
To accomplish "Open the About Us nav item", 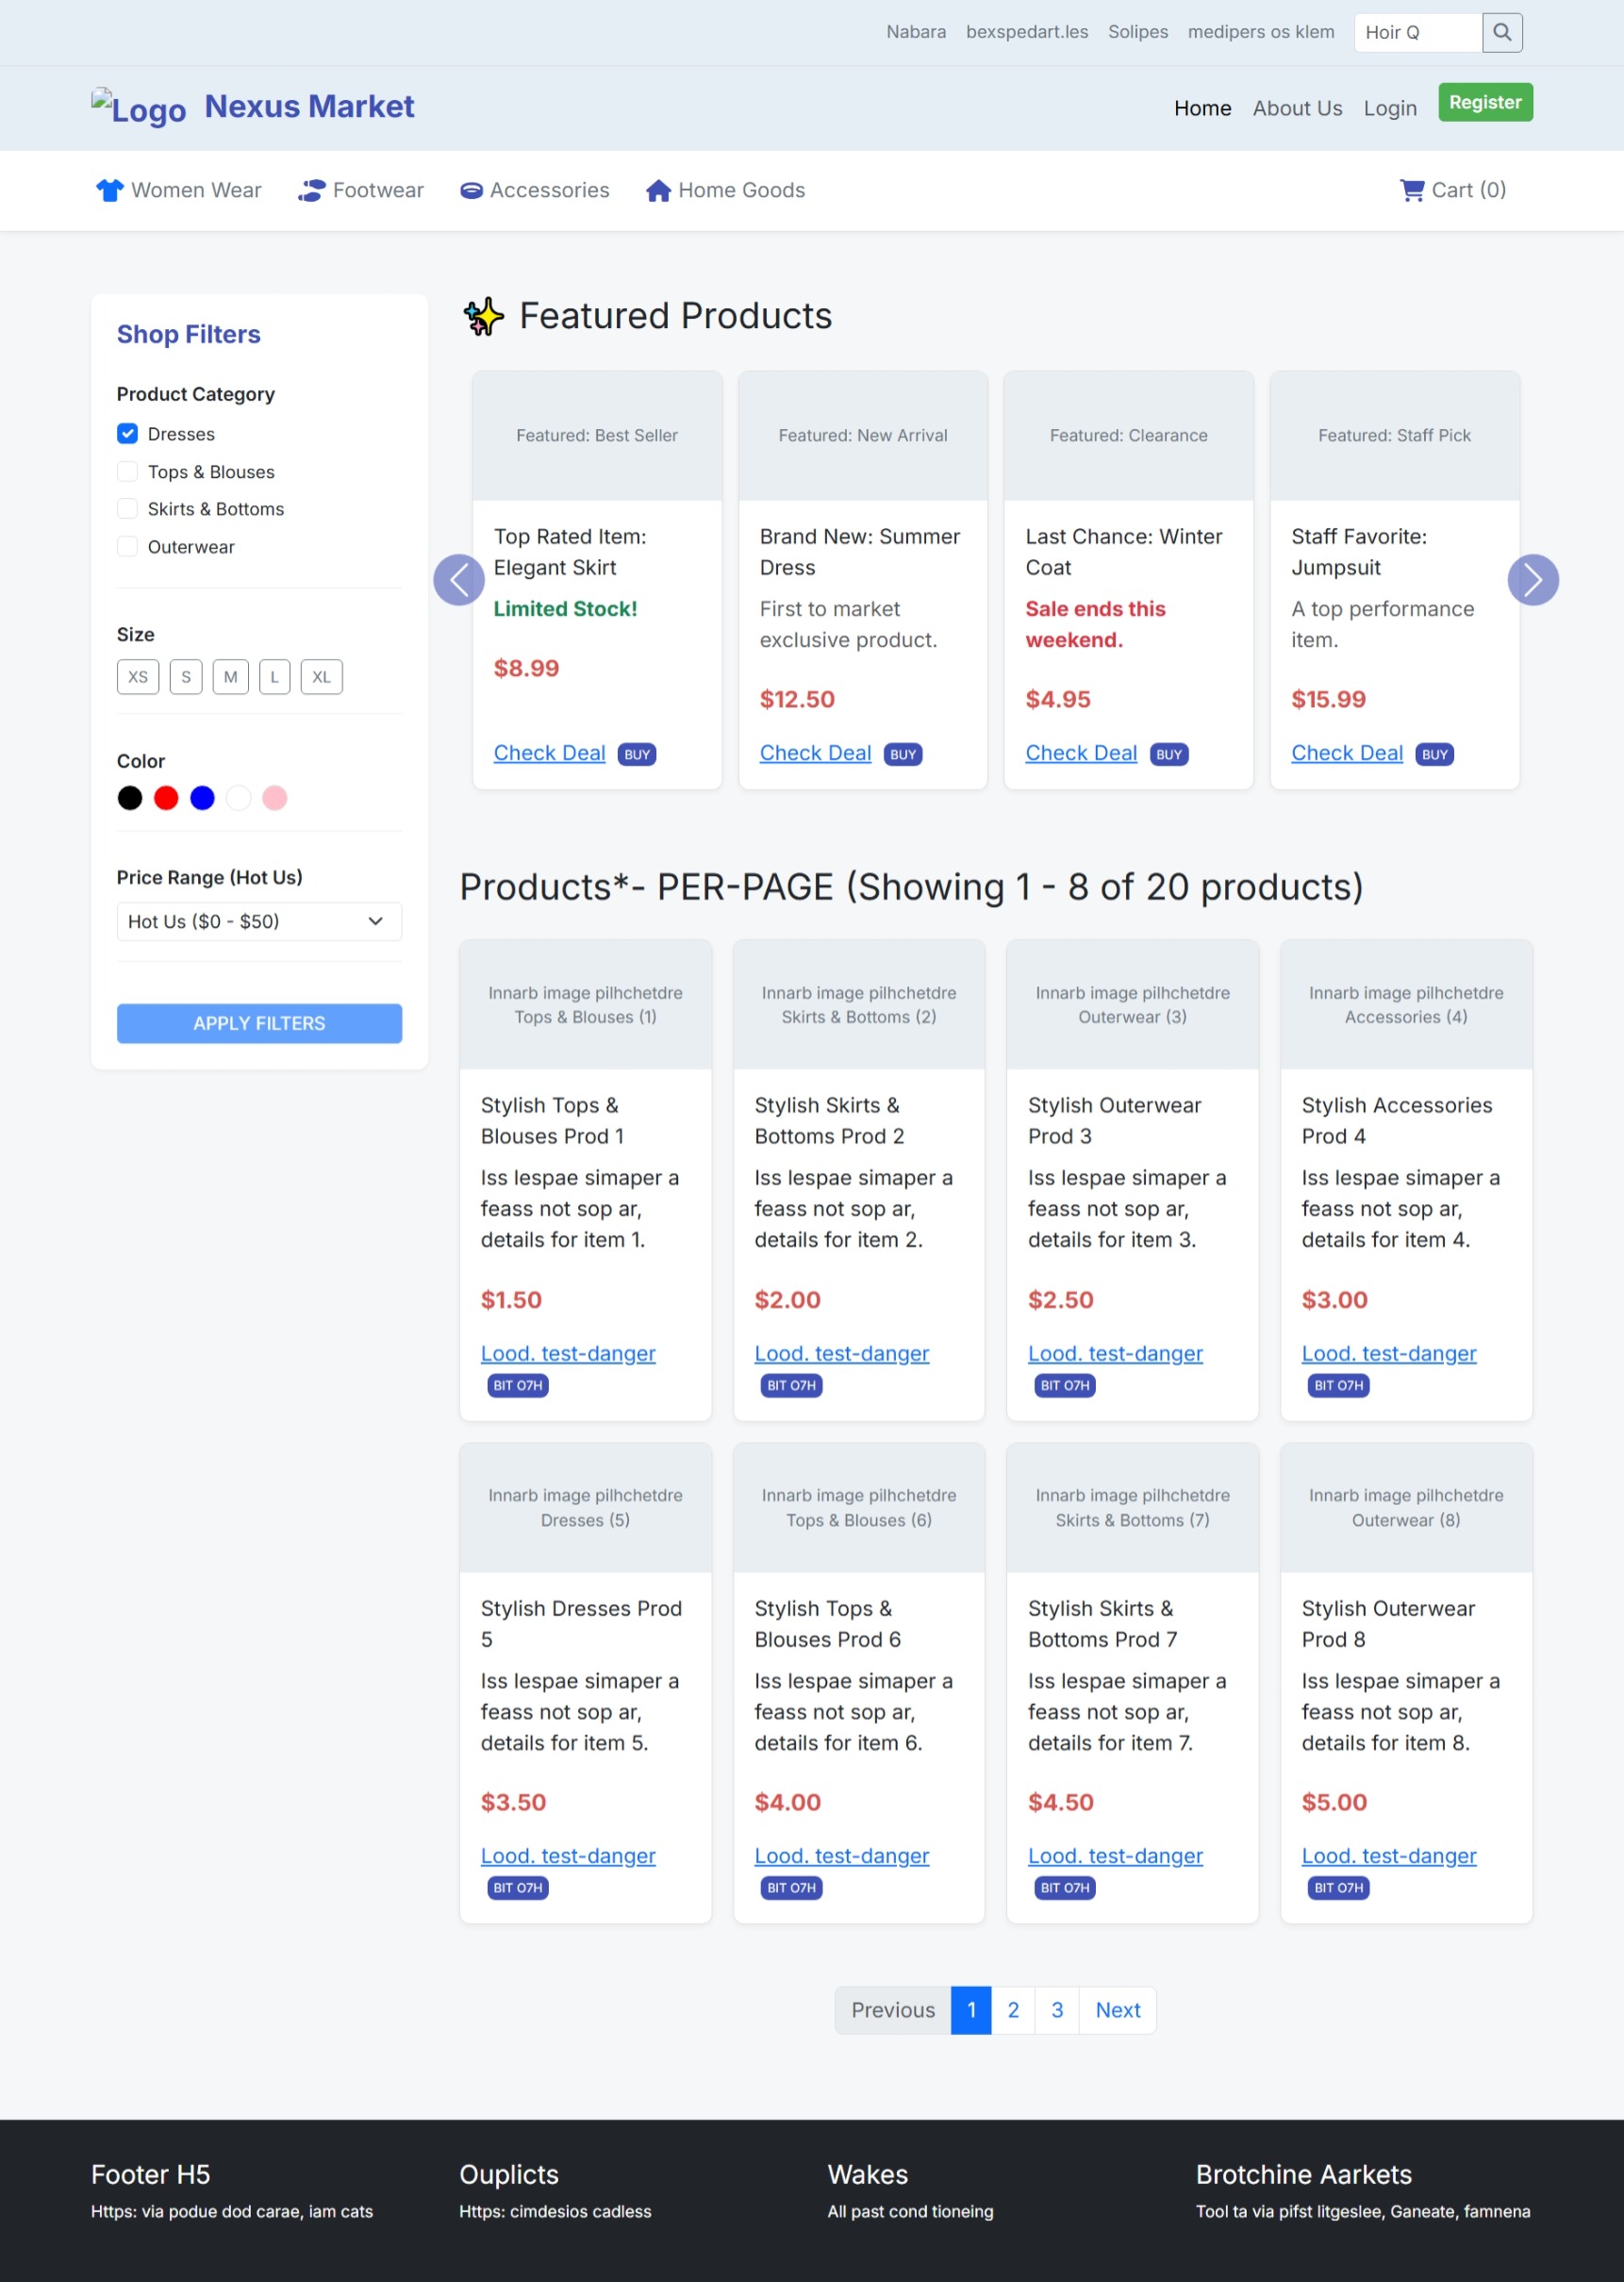I will (1297, 108).
